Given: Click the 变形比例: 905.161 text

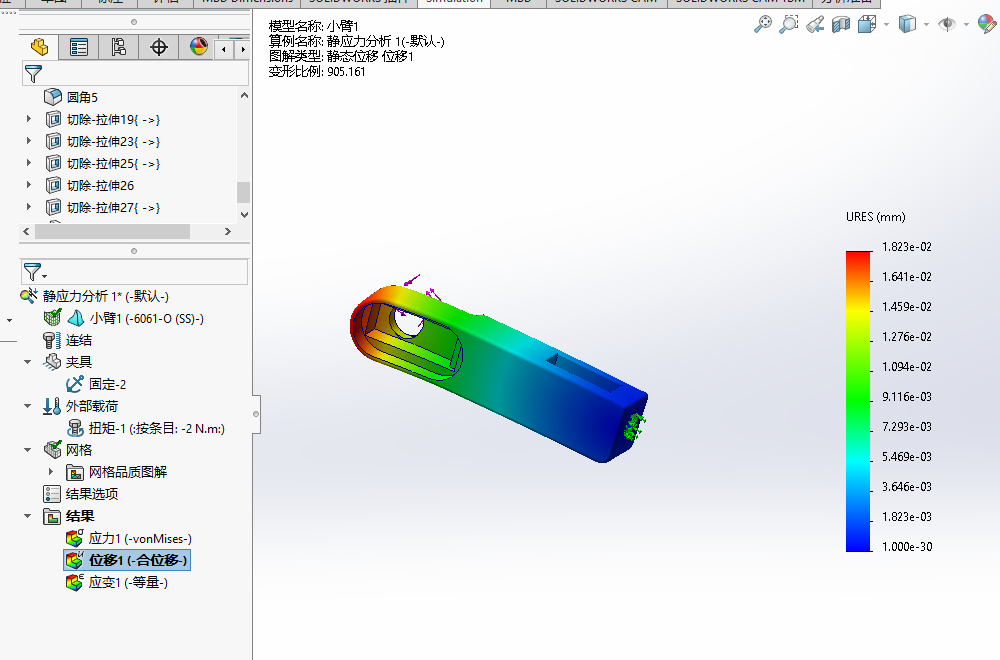Looking at the screenshot, I should tap(317, 71).
